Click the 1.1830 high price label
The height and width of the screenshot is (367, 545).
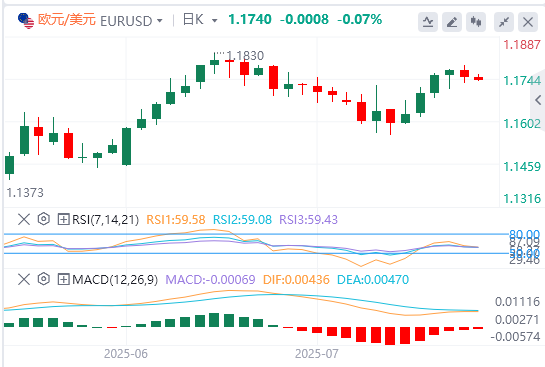pyautogui.click(x=245, y=56)
